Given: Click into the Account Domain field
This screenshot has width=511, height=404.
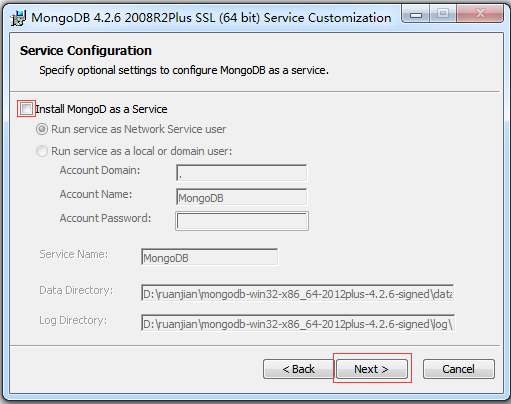Looking at the screenshot, I should (241, 173).
